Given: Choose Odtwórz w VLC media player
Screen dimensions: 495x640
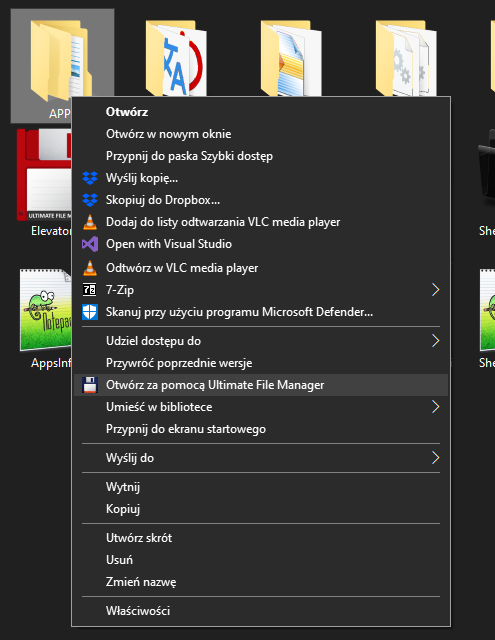Looking at the screenshot, I should 261,268.
